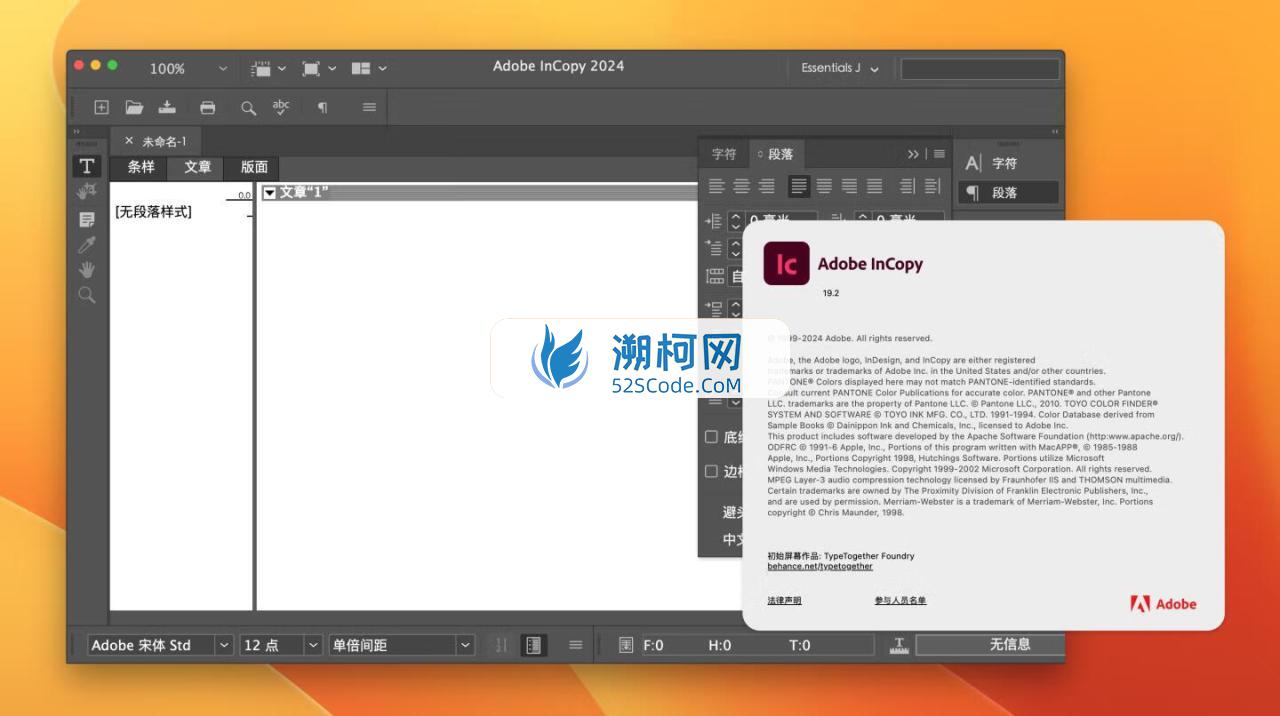Click the double-arrow panel collapse icon
Image resolution: width=1280 pixels, height=716 pixels.
pyautogui.click(x=913, y=154)
